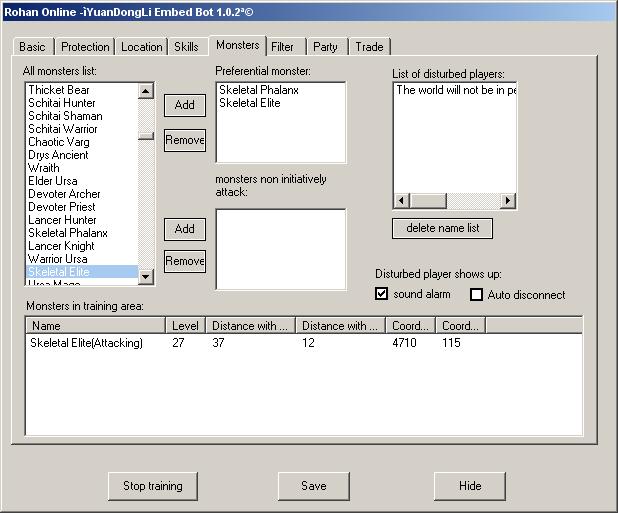Select Schitai Hunter in monsters list

82,103
